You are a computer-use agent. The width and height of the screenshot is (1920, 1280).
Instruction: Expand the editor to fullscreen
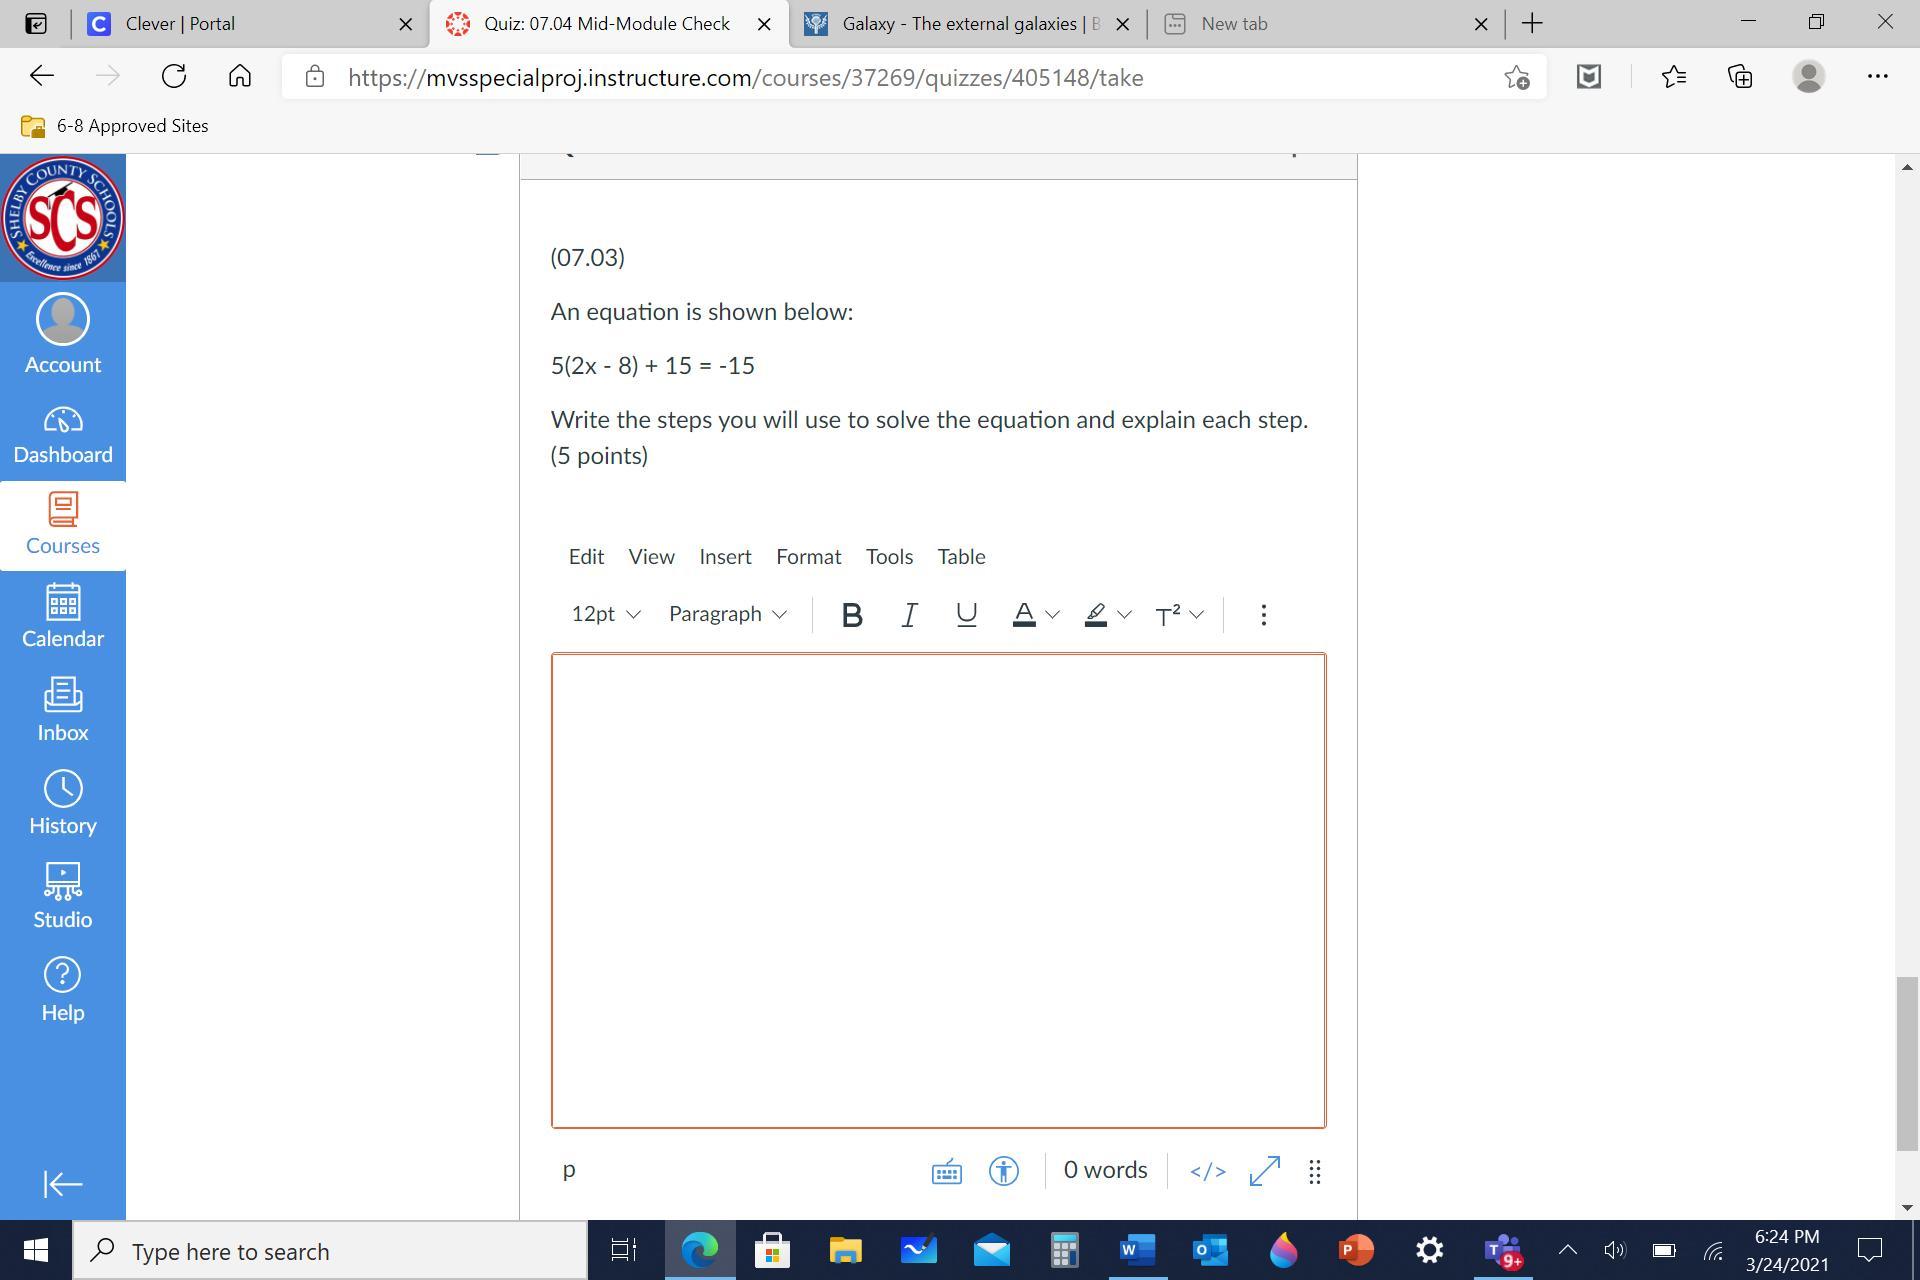[1264, 1171]
